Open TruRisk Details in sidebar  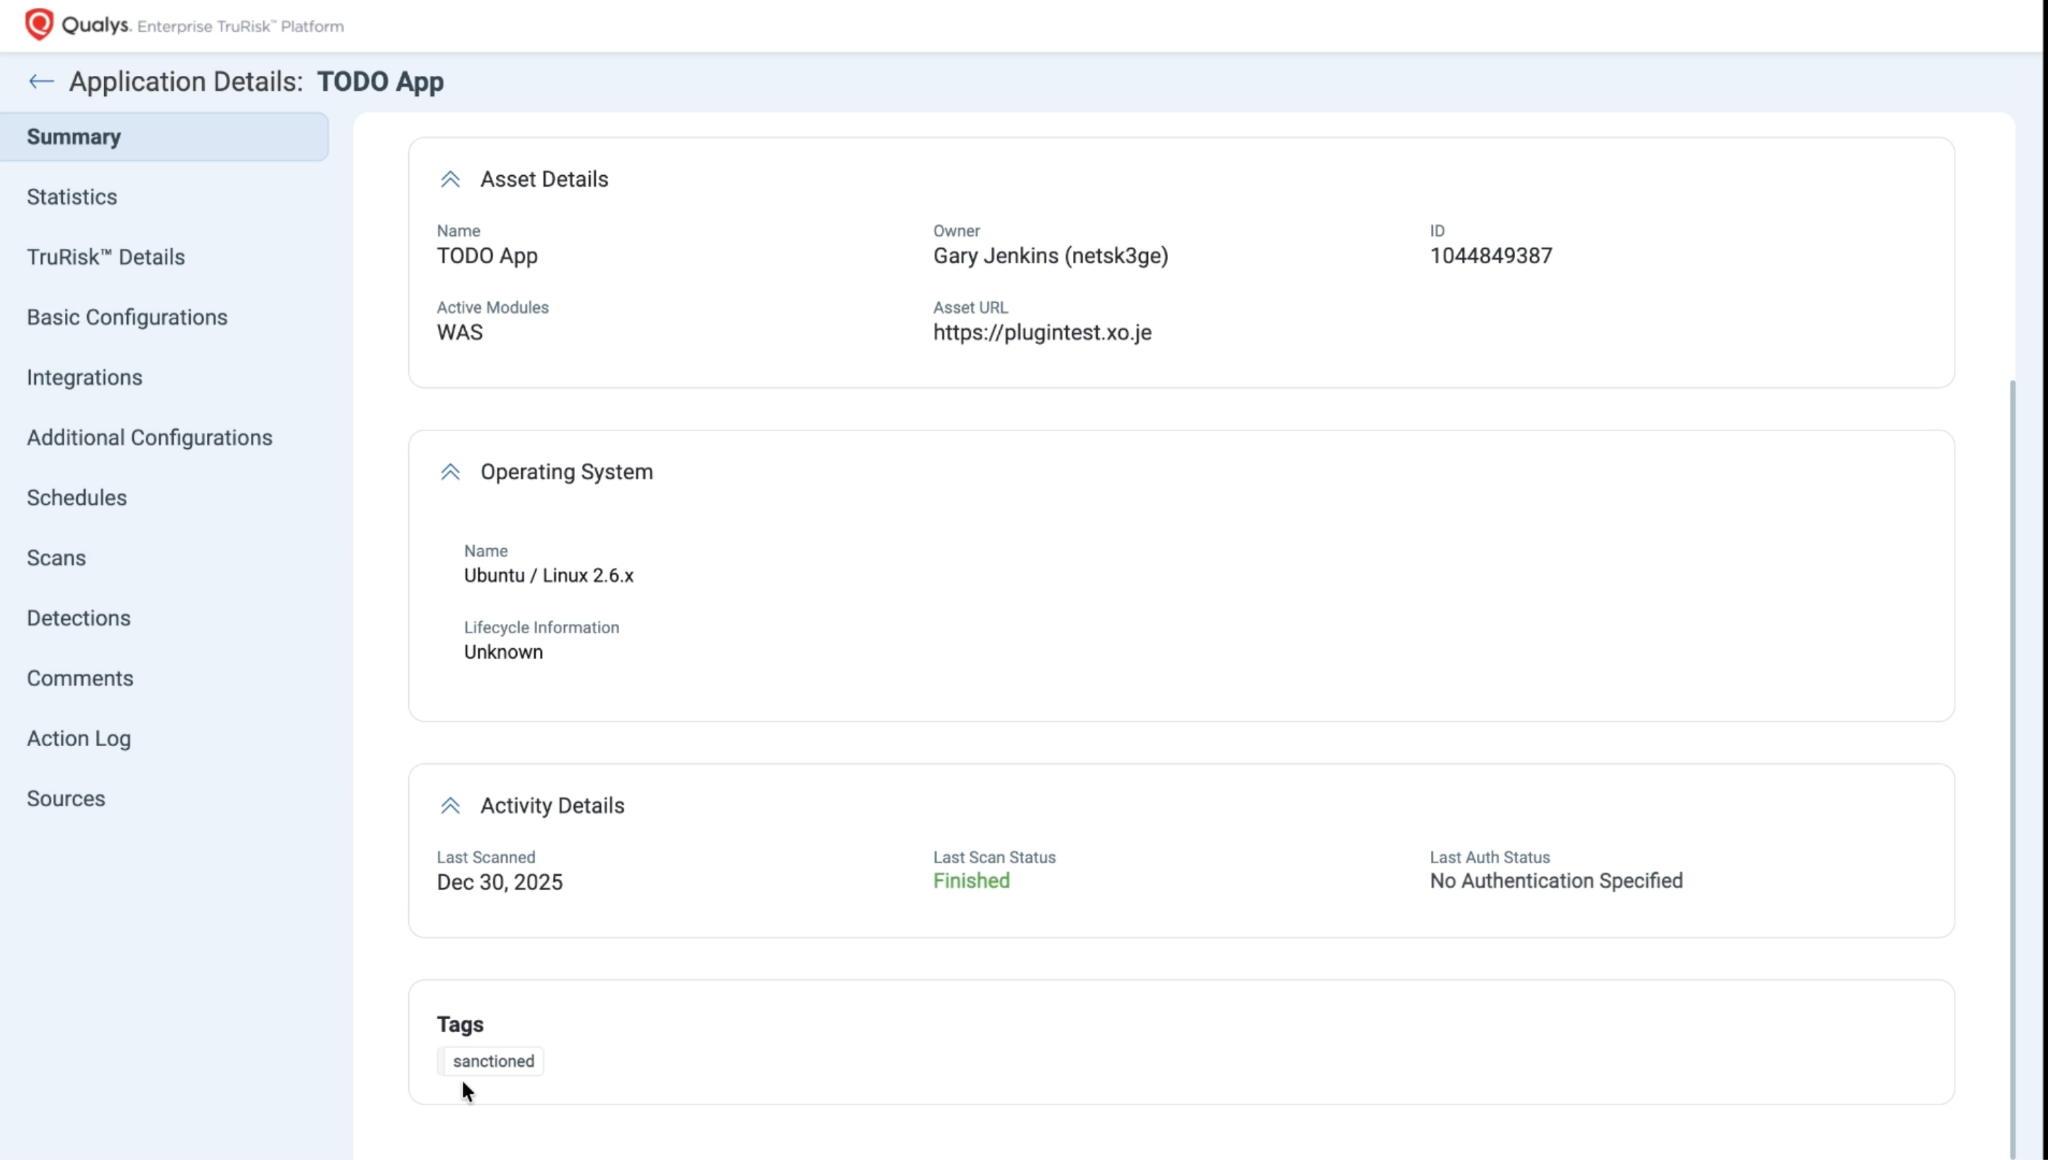(x=106, y=257)
